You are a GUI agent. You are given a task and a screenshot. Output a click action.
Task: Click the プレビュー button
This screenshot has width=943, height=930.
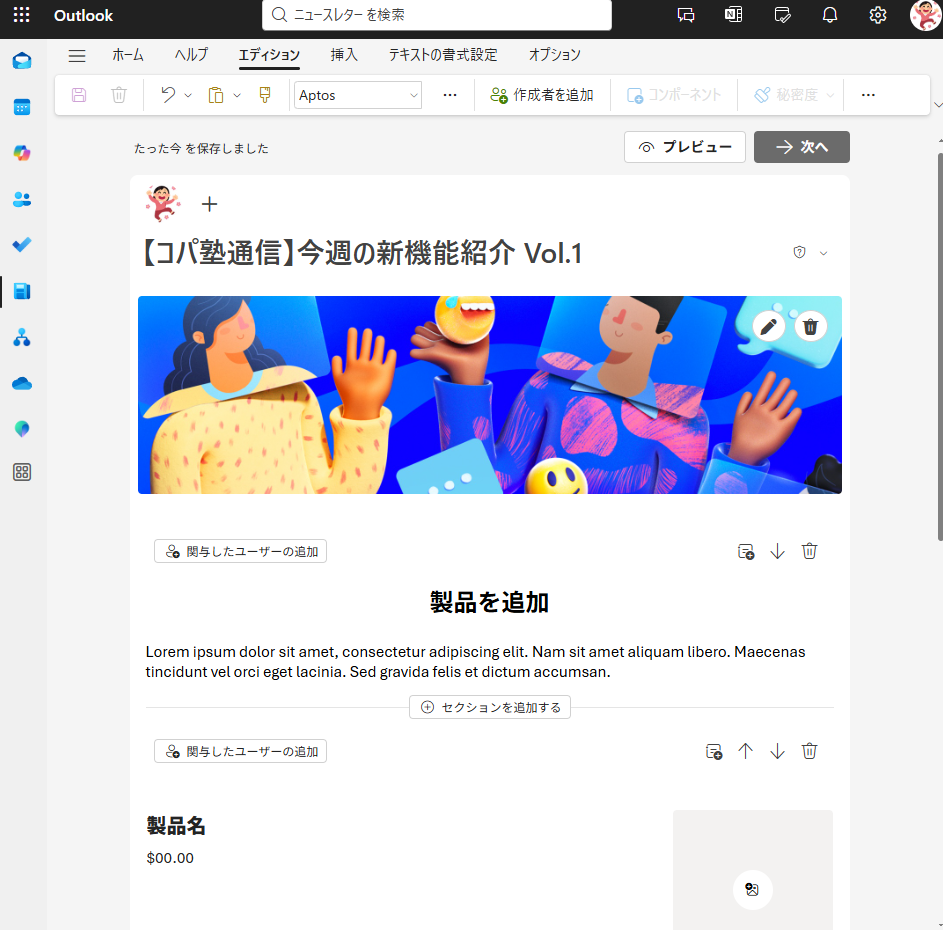point(685,147)
